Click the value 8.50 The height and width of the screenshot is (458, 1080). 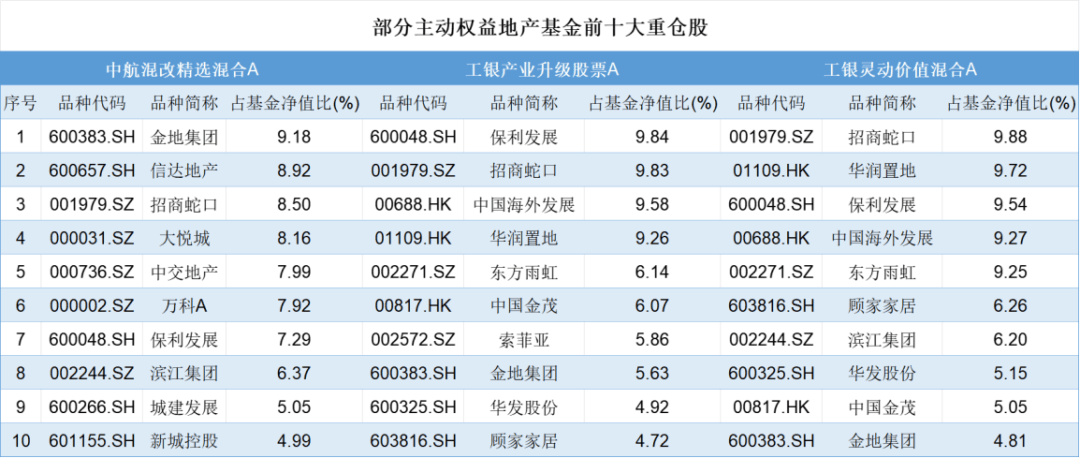(x=293, y=205)
